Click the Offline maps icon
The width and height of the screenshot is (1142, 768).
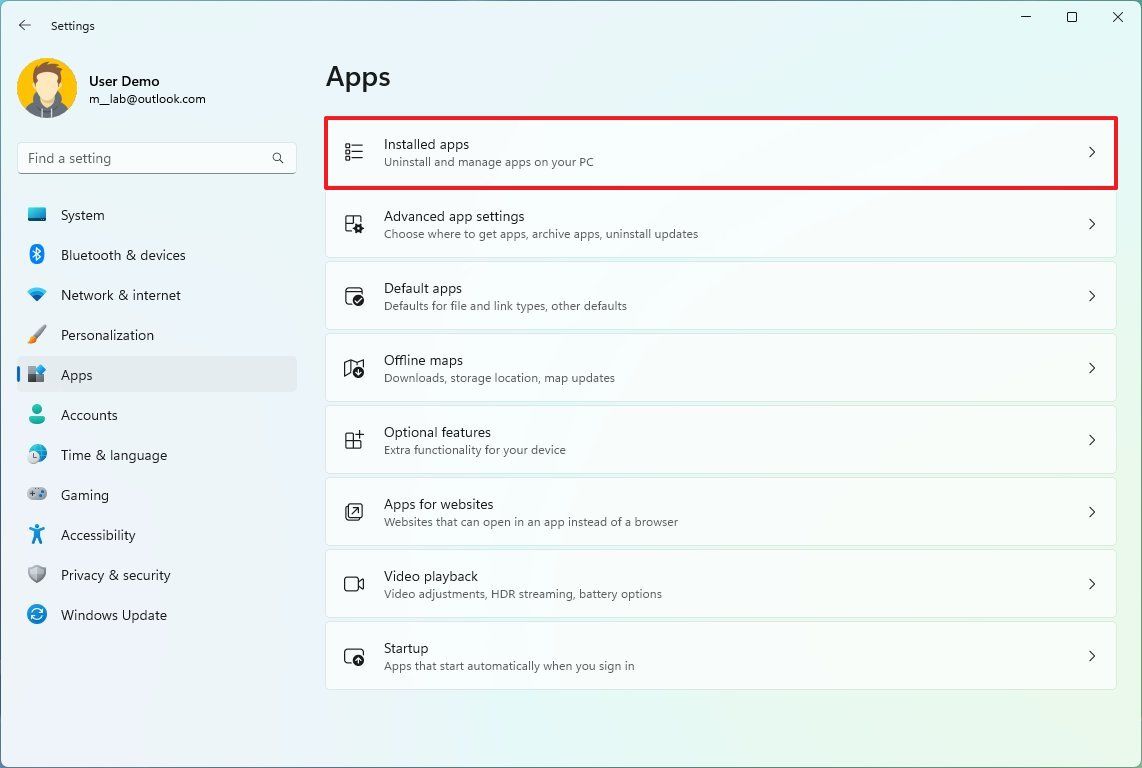354,368
